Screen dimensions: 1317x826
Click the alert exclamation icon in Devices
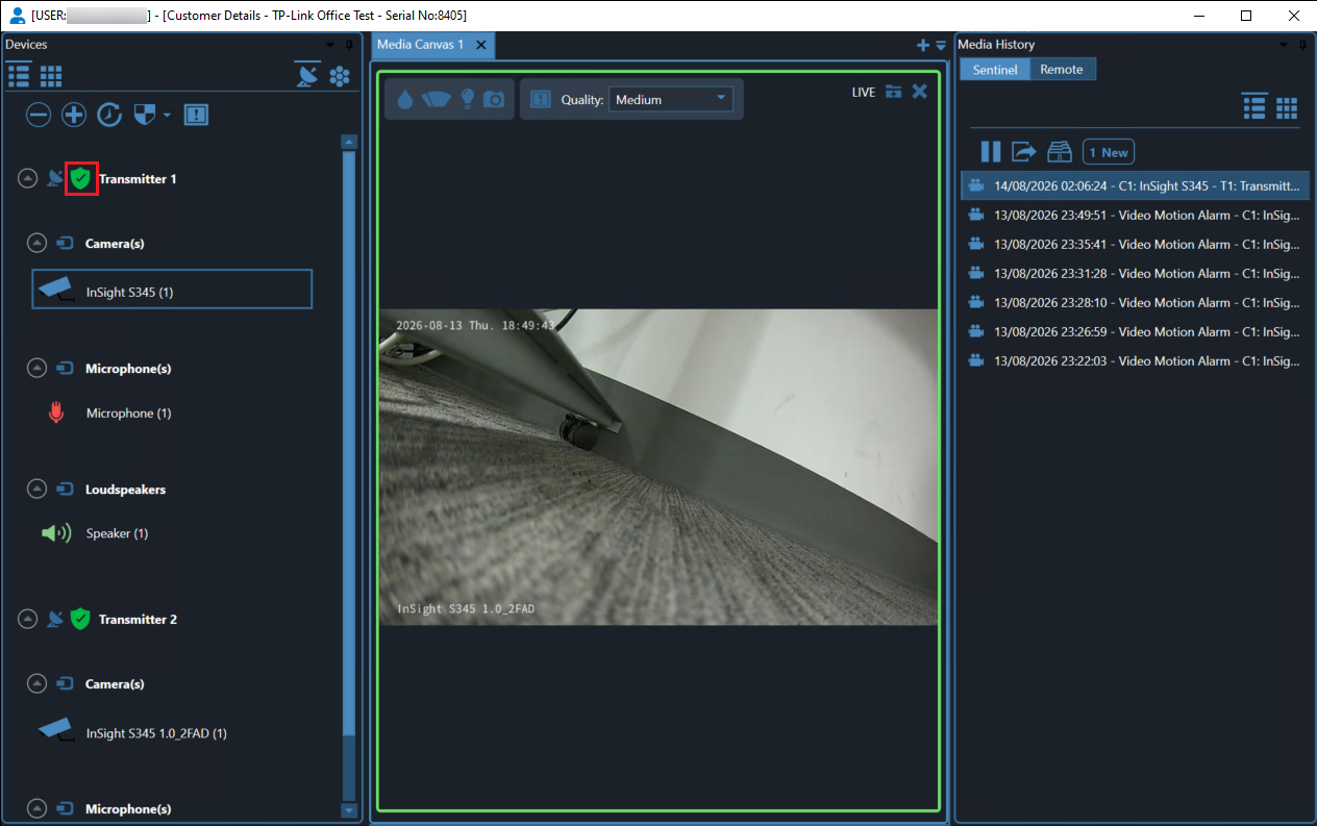click(x=196, y=115)
